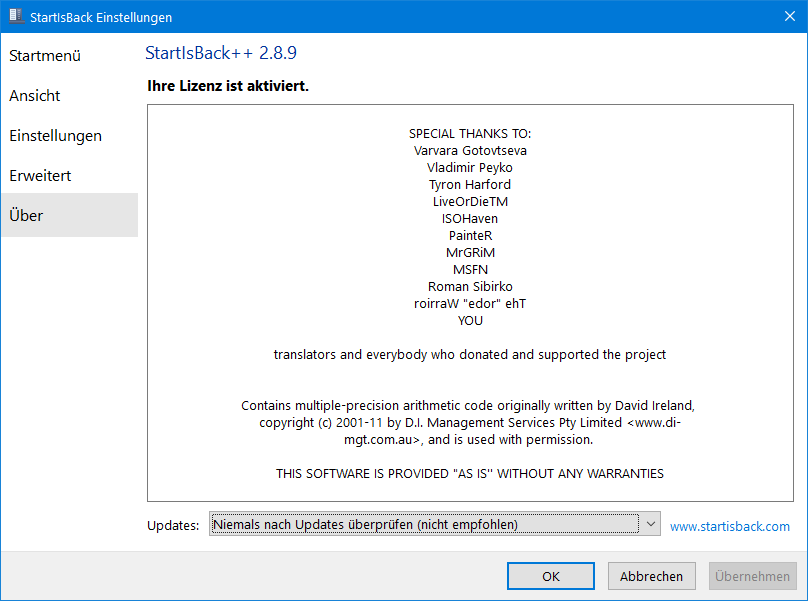This screenshot has width=808, height=601.
Task: Click the YOU credit line
Action: click(x=470, y=321)
